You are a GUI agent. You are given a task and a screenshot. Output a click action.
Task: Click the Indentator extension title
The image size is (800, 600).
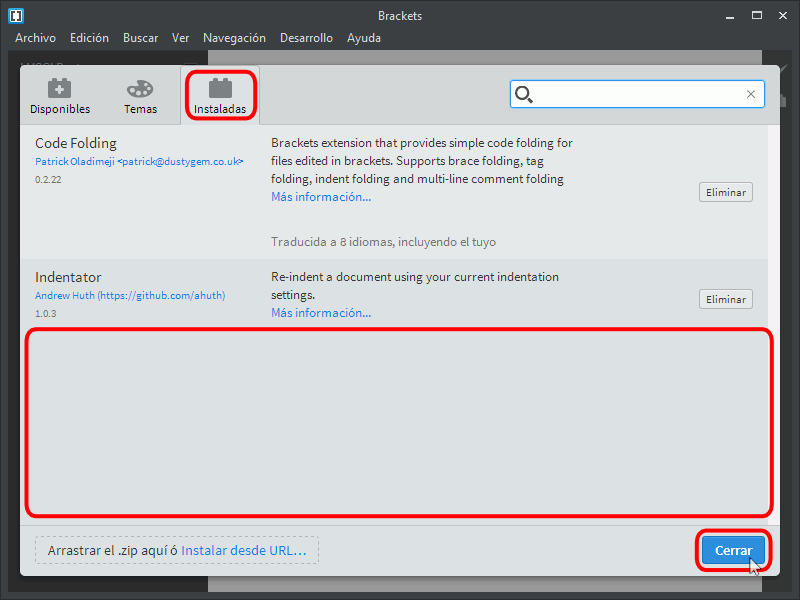pos(68,277)
